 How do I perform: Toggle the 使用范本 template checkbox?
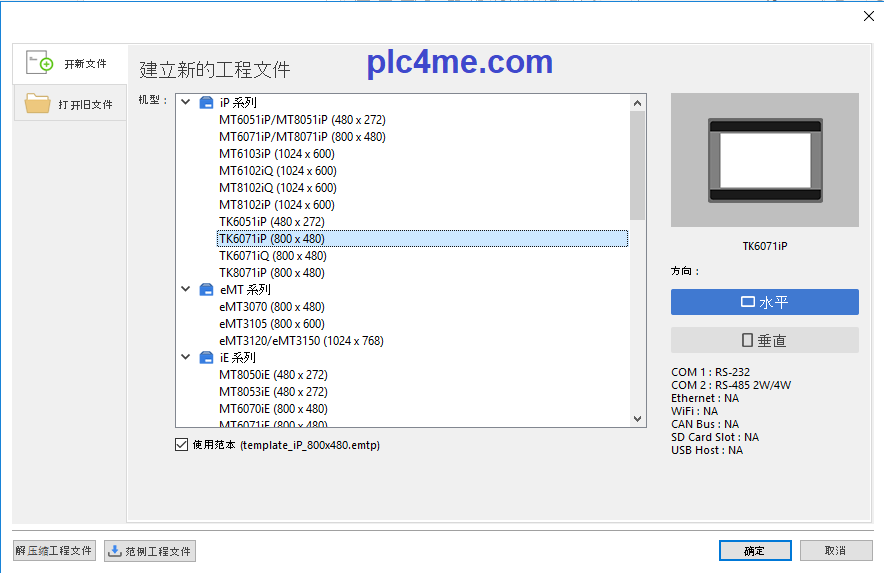181,445
